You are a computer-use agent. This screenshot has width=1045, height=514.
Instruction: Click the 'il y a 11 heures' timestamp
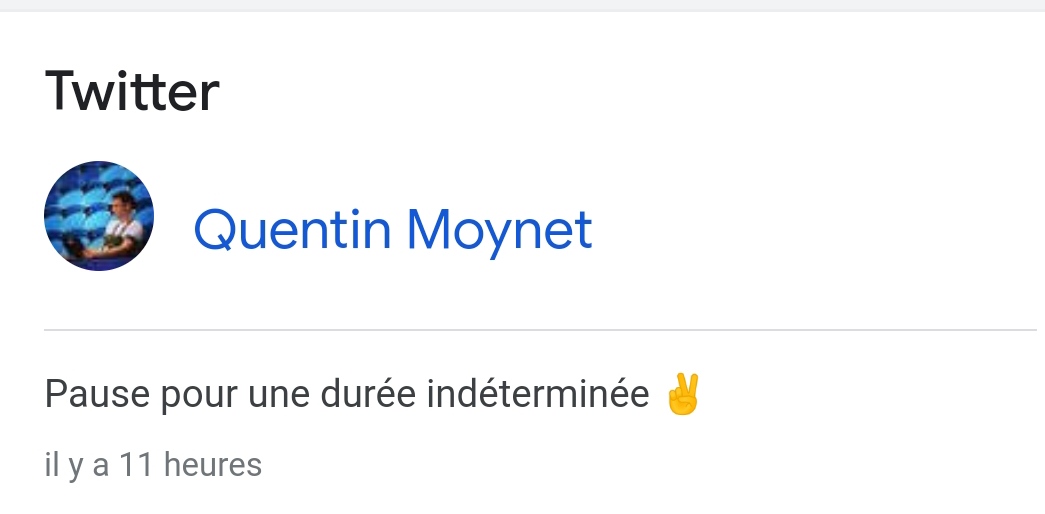click(x=153, y=464)
